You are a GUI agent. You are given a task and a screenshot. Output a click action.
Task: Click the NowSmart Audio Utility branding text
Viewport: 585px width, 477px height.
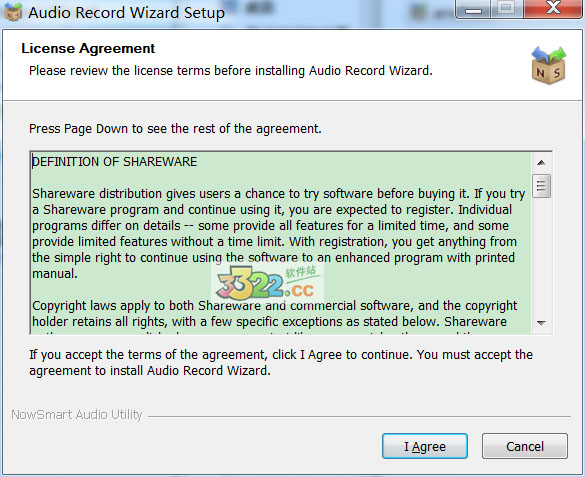[77, 415]
